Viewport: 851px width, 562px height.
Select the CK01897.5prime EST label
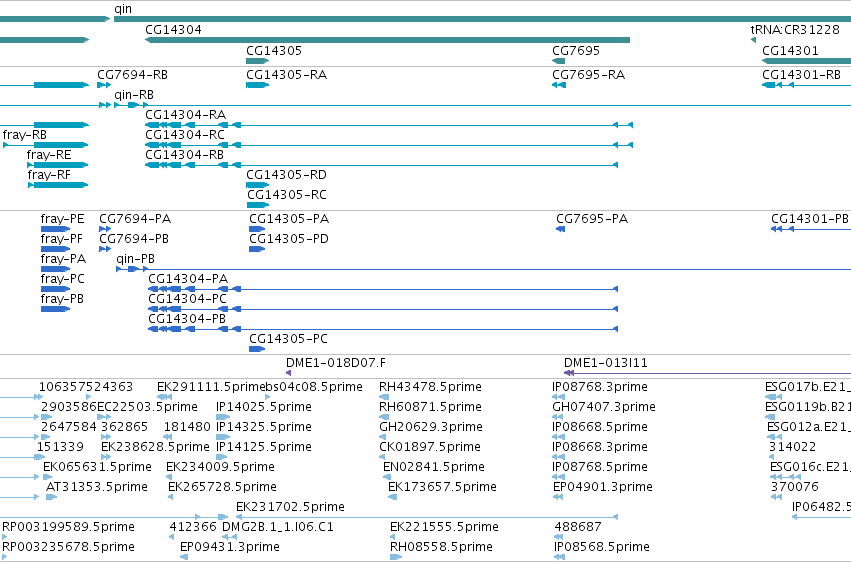coord(430,447)
